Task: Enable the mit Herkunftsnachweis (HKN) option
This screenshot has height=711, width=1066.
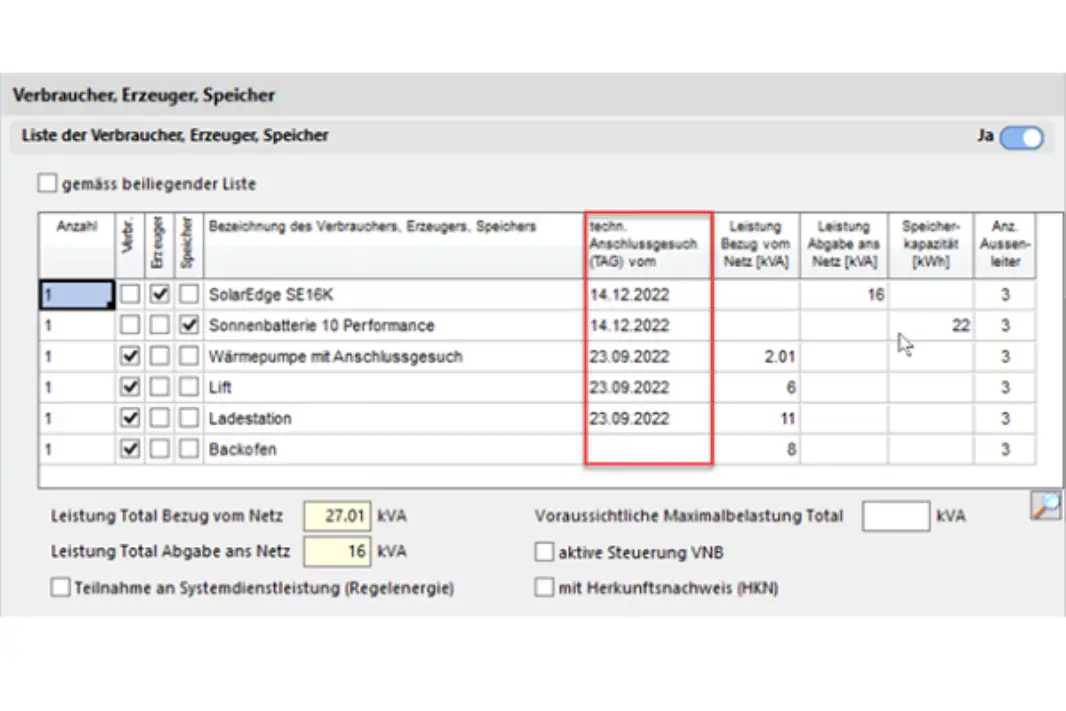Action: click(544, 588)
